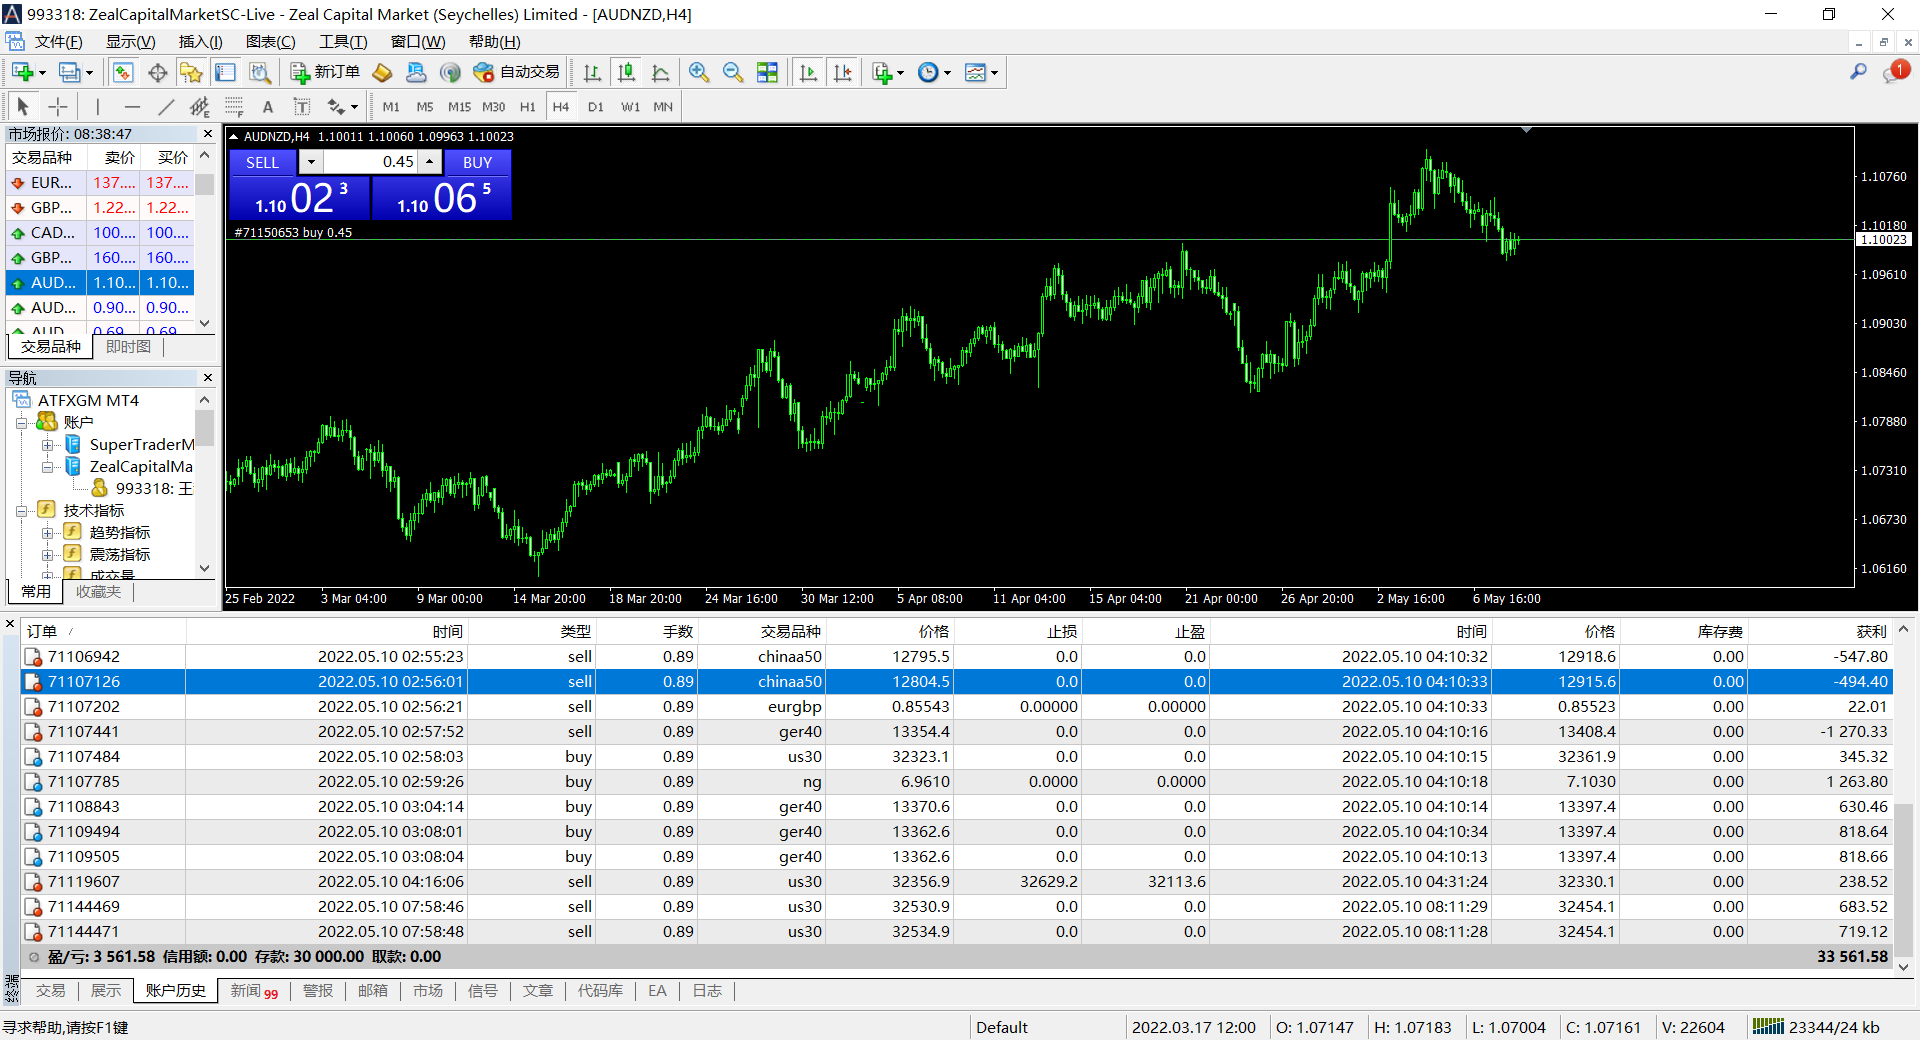The width and height of the screenshot is (1920, 1040).
Task: Select the vertical line drawing tool
Action: [97, 106]
